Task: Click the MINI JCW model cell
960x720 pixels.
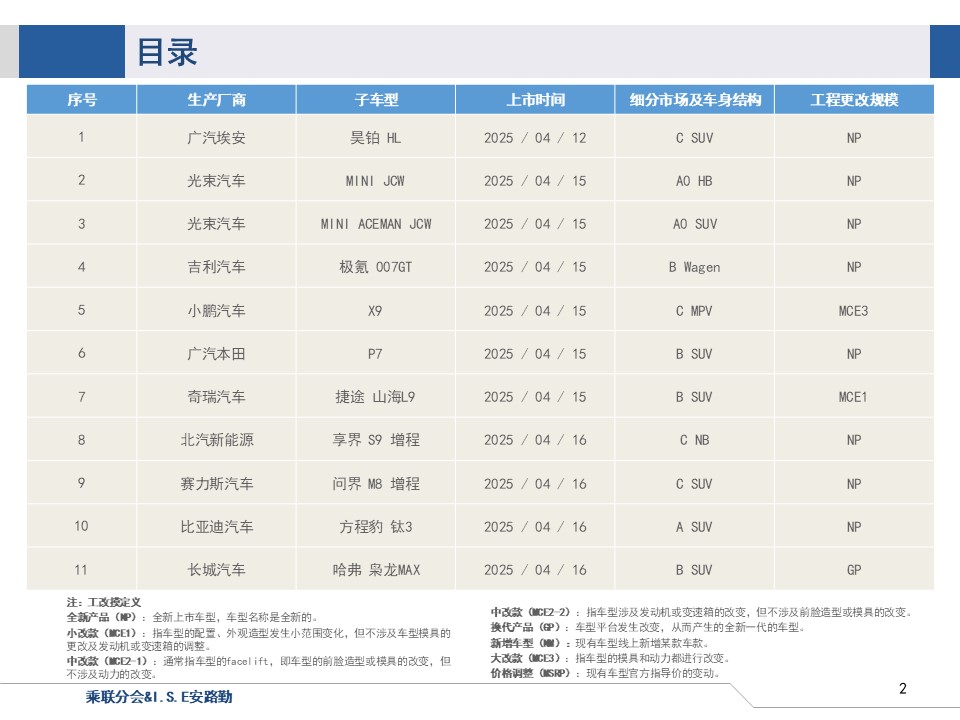Action: pos(375,181)
